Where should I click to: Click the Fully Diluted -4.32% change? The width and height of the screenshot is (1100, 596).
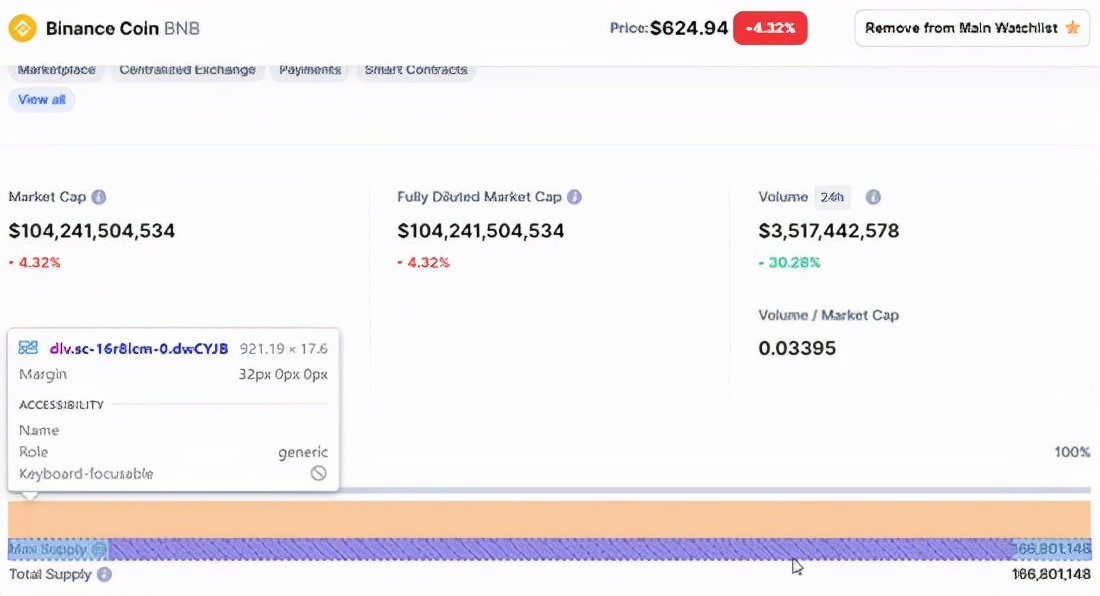pos(423,262)
